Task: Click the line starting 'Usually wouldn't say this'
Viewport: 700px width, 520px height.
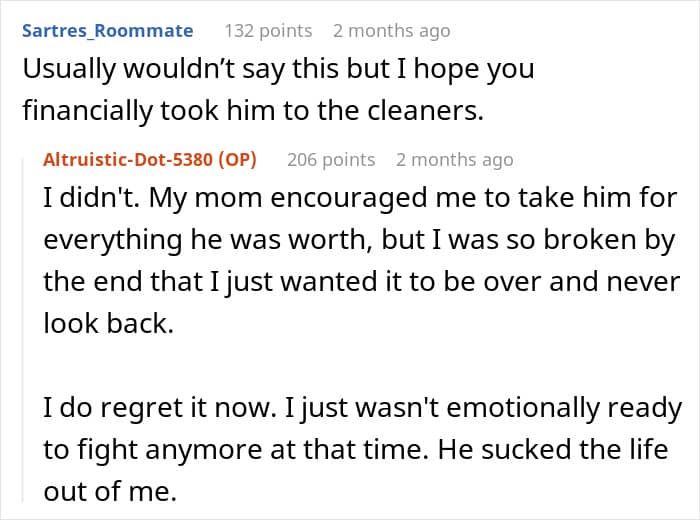Action: (x=278, y=72)
